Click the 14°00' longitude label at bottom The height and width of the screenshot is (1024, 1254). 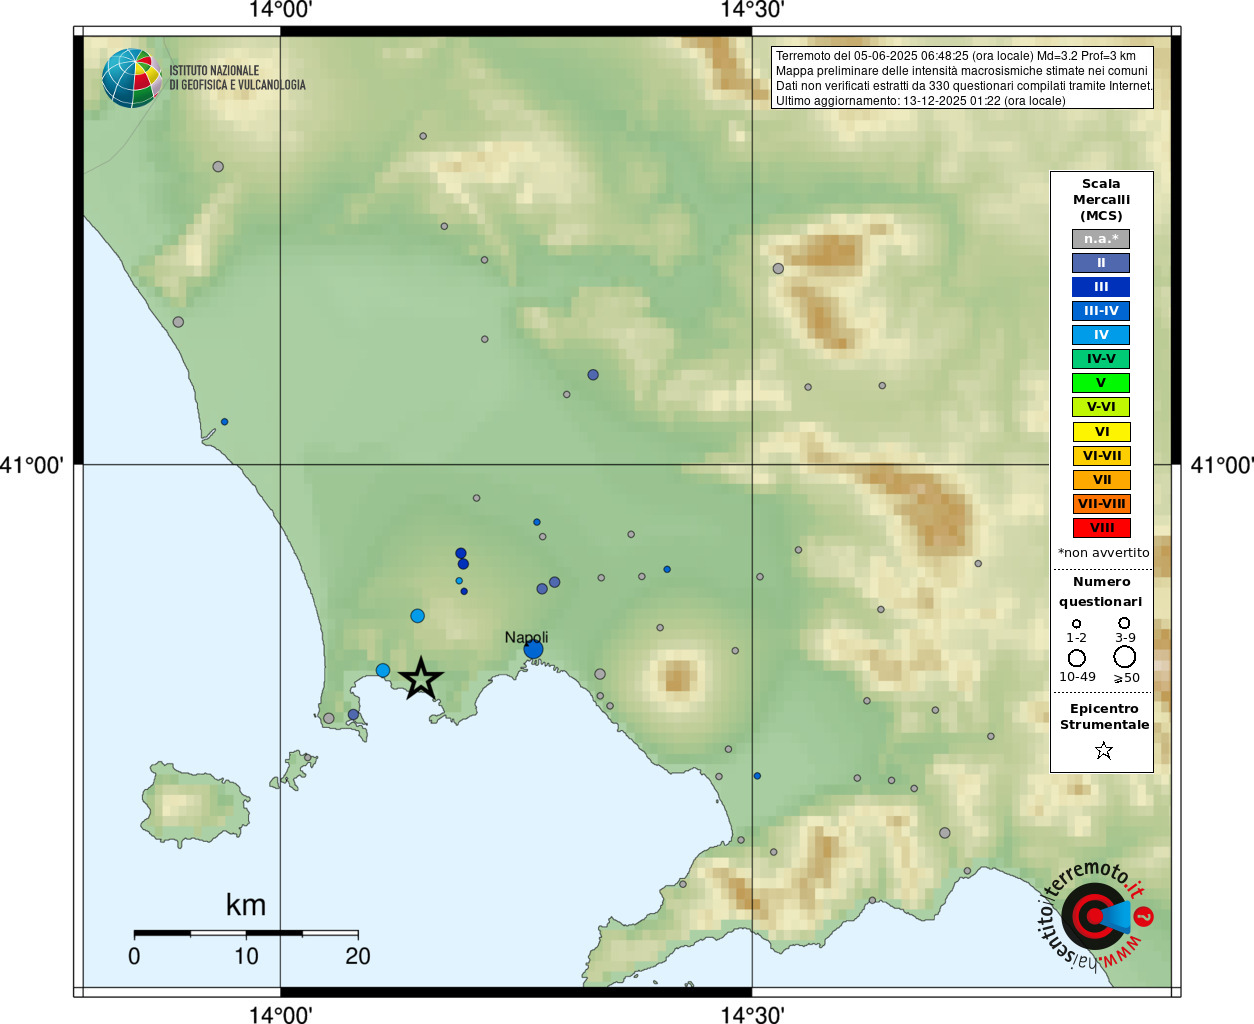(281, 1015)
